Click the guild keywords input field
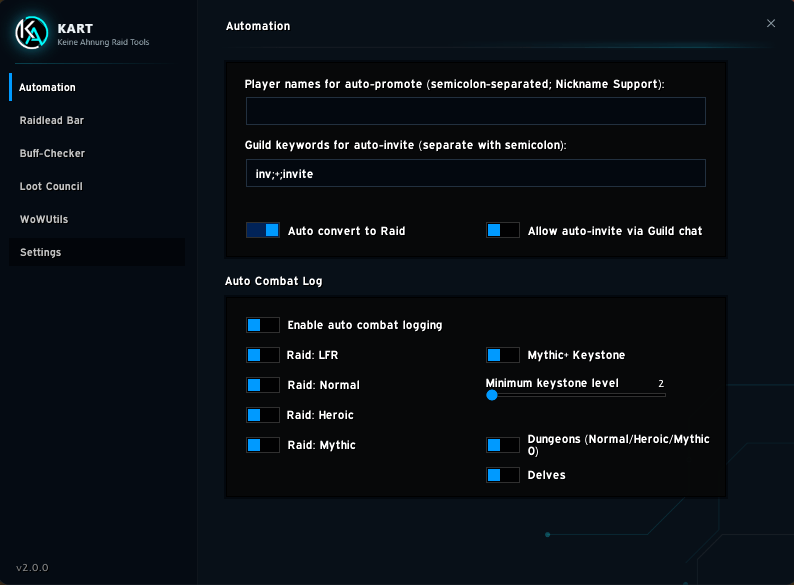Viewport: 794px width, 585px height. click(475, 173)
